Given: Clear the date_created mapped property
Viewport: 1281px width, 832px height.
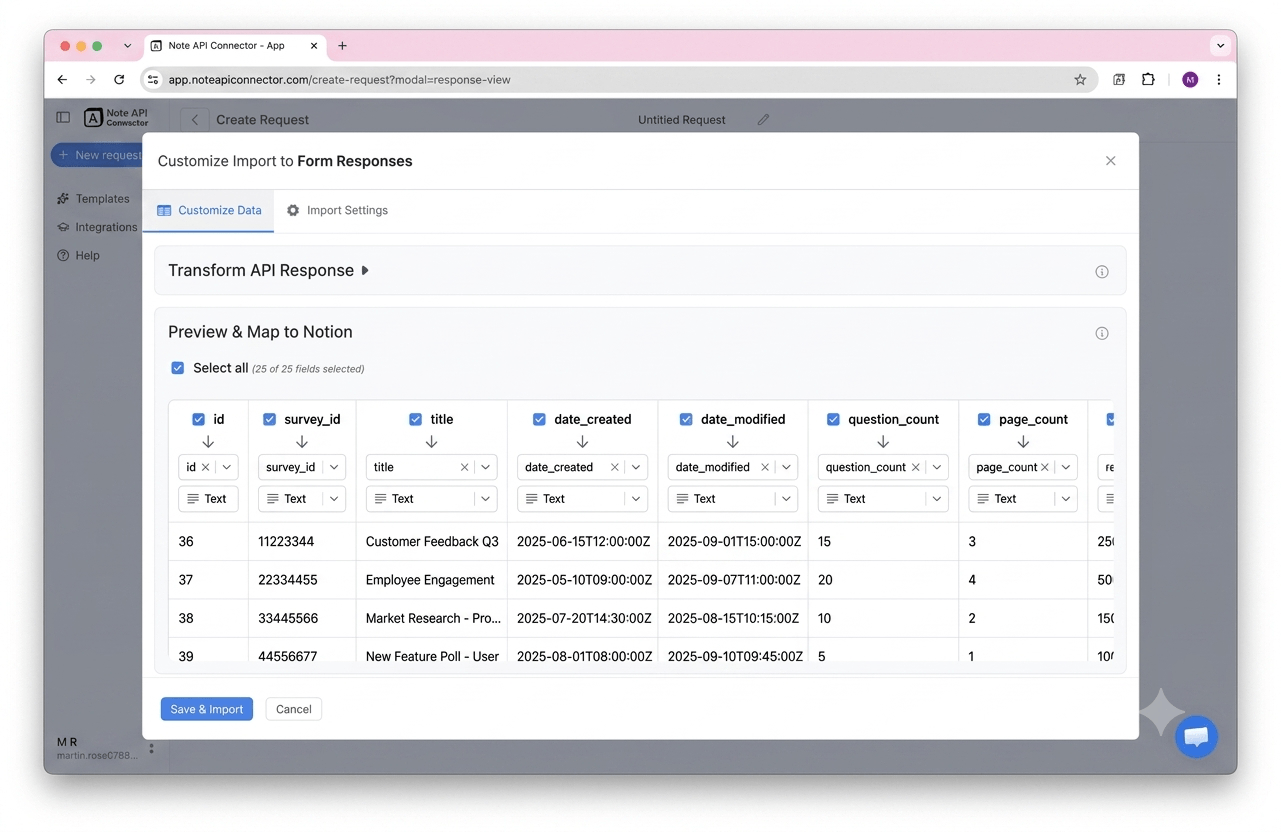Looking at the screenshot, I should tap(615, 467).
